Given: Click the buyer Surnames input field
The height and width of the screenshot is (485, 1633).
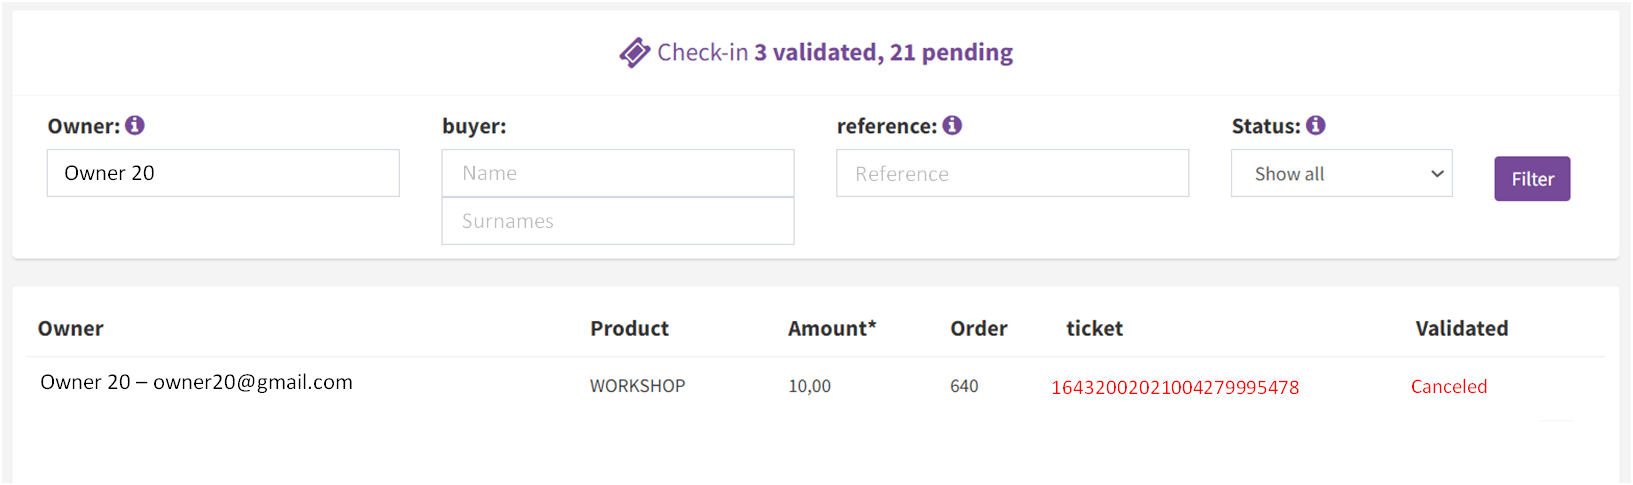Looking at the screenshot, I should pyautogui.click(x=618, y=221).
